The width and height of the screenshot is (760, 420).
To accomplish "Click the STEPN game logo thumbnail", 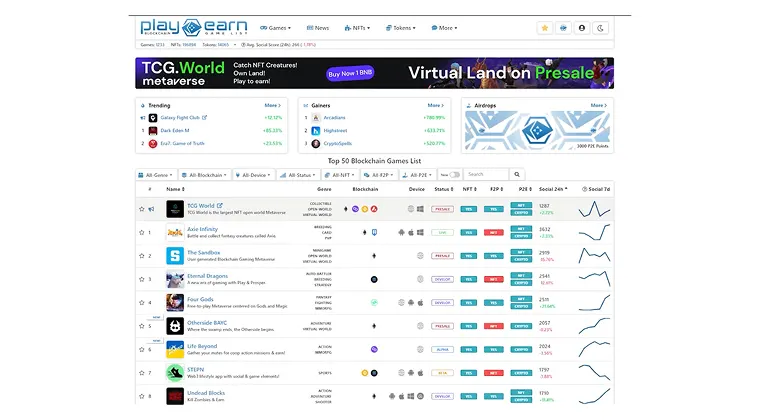I will [174, 373].
